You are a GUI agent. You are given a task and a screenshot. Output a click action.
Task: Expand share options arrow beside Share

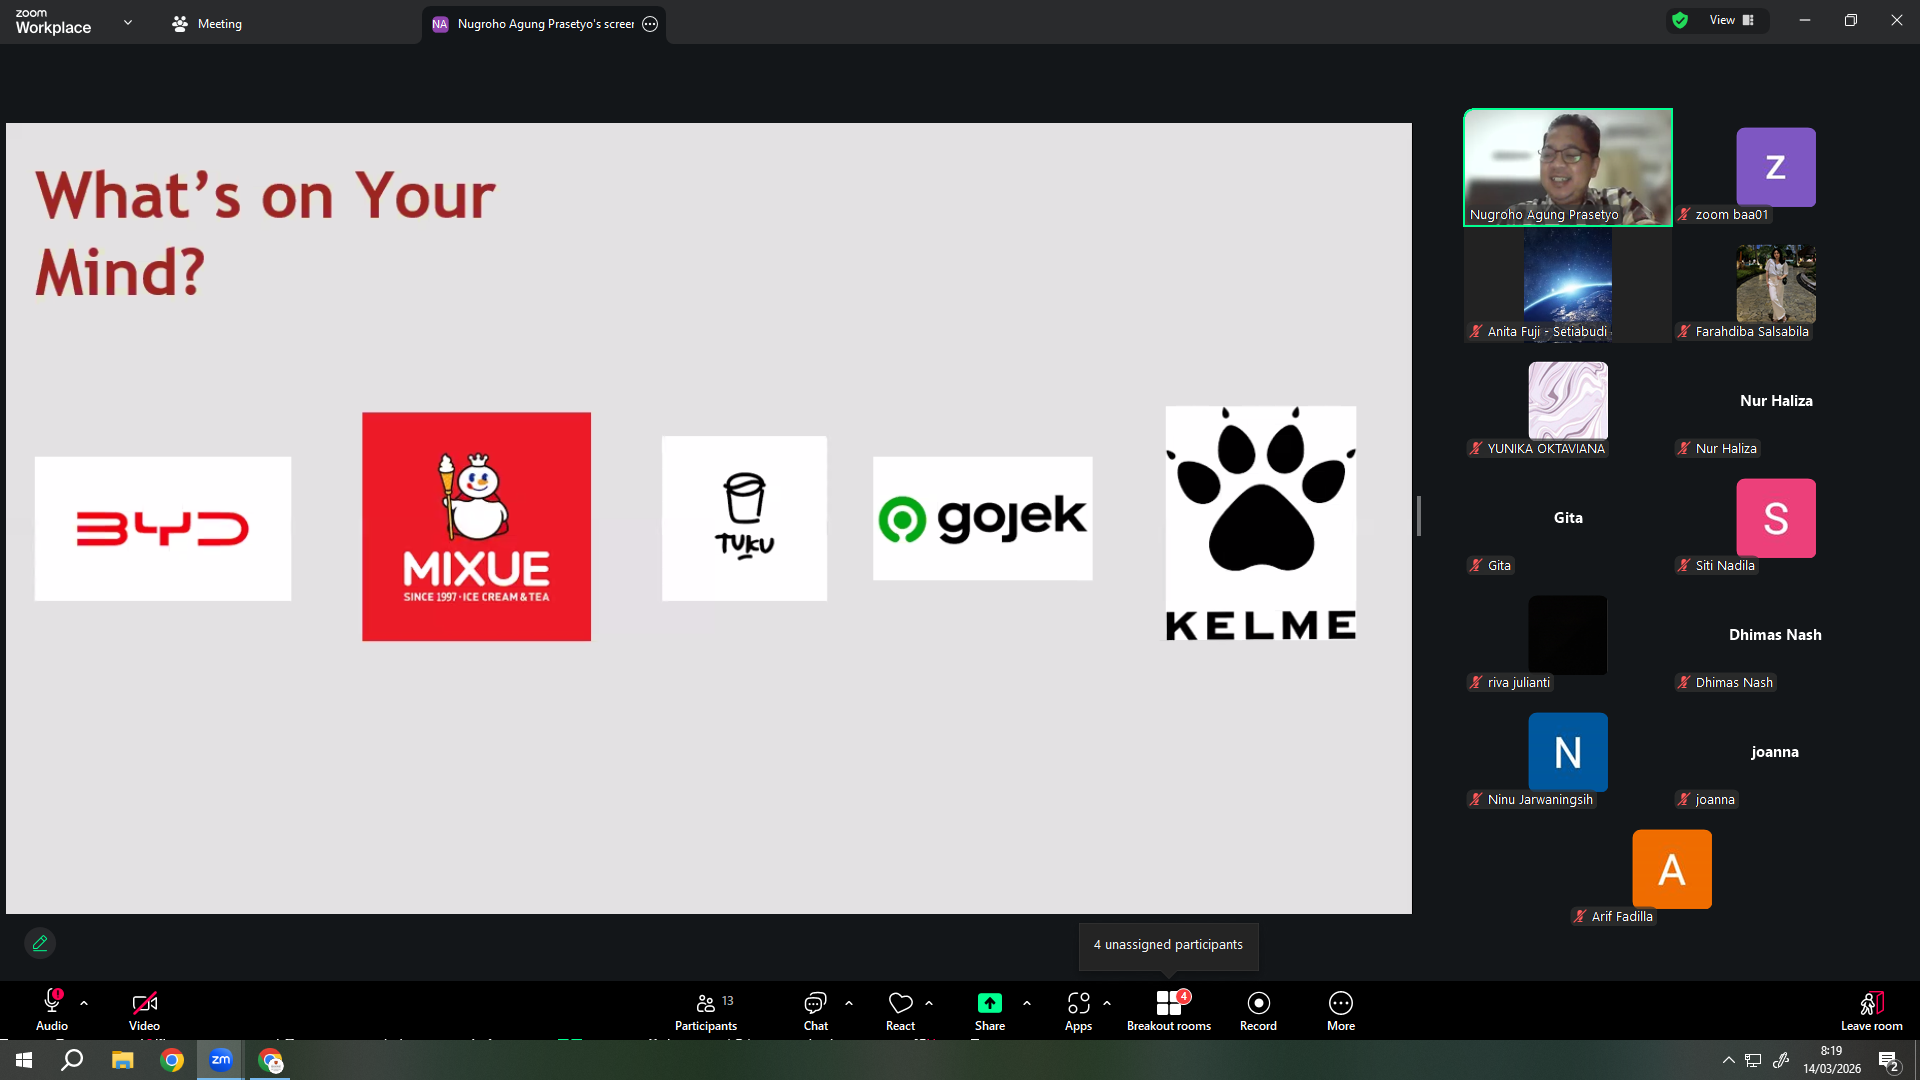pos(1027,1003)
